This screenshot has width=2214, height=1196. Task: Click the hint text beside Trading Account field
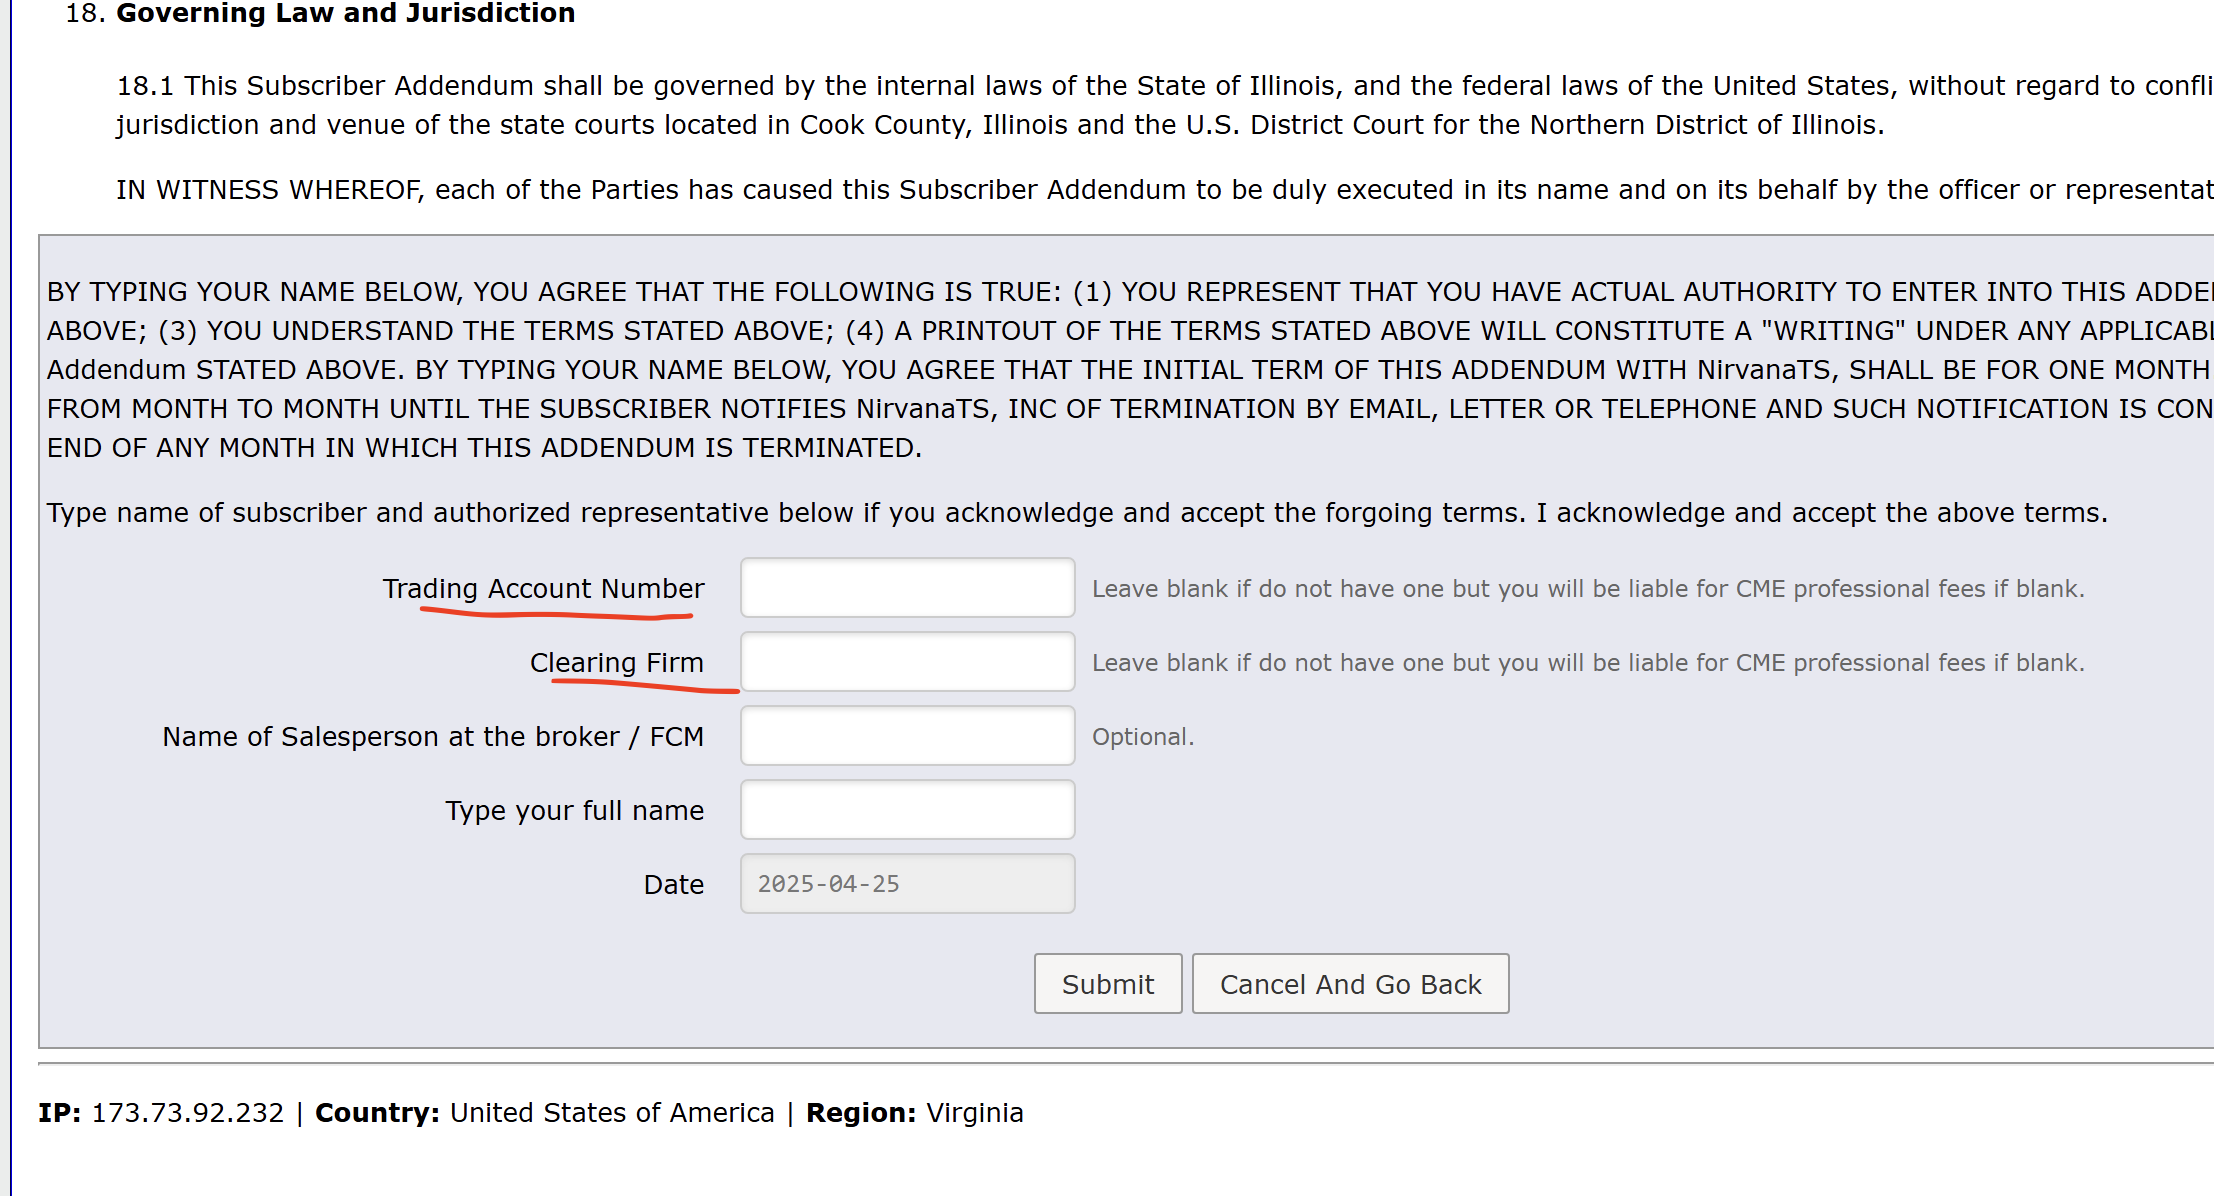(1587, 588)
